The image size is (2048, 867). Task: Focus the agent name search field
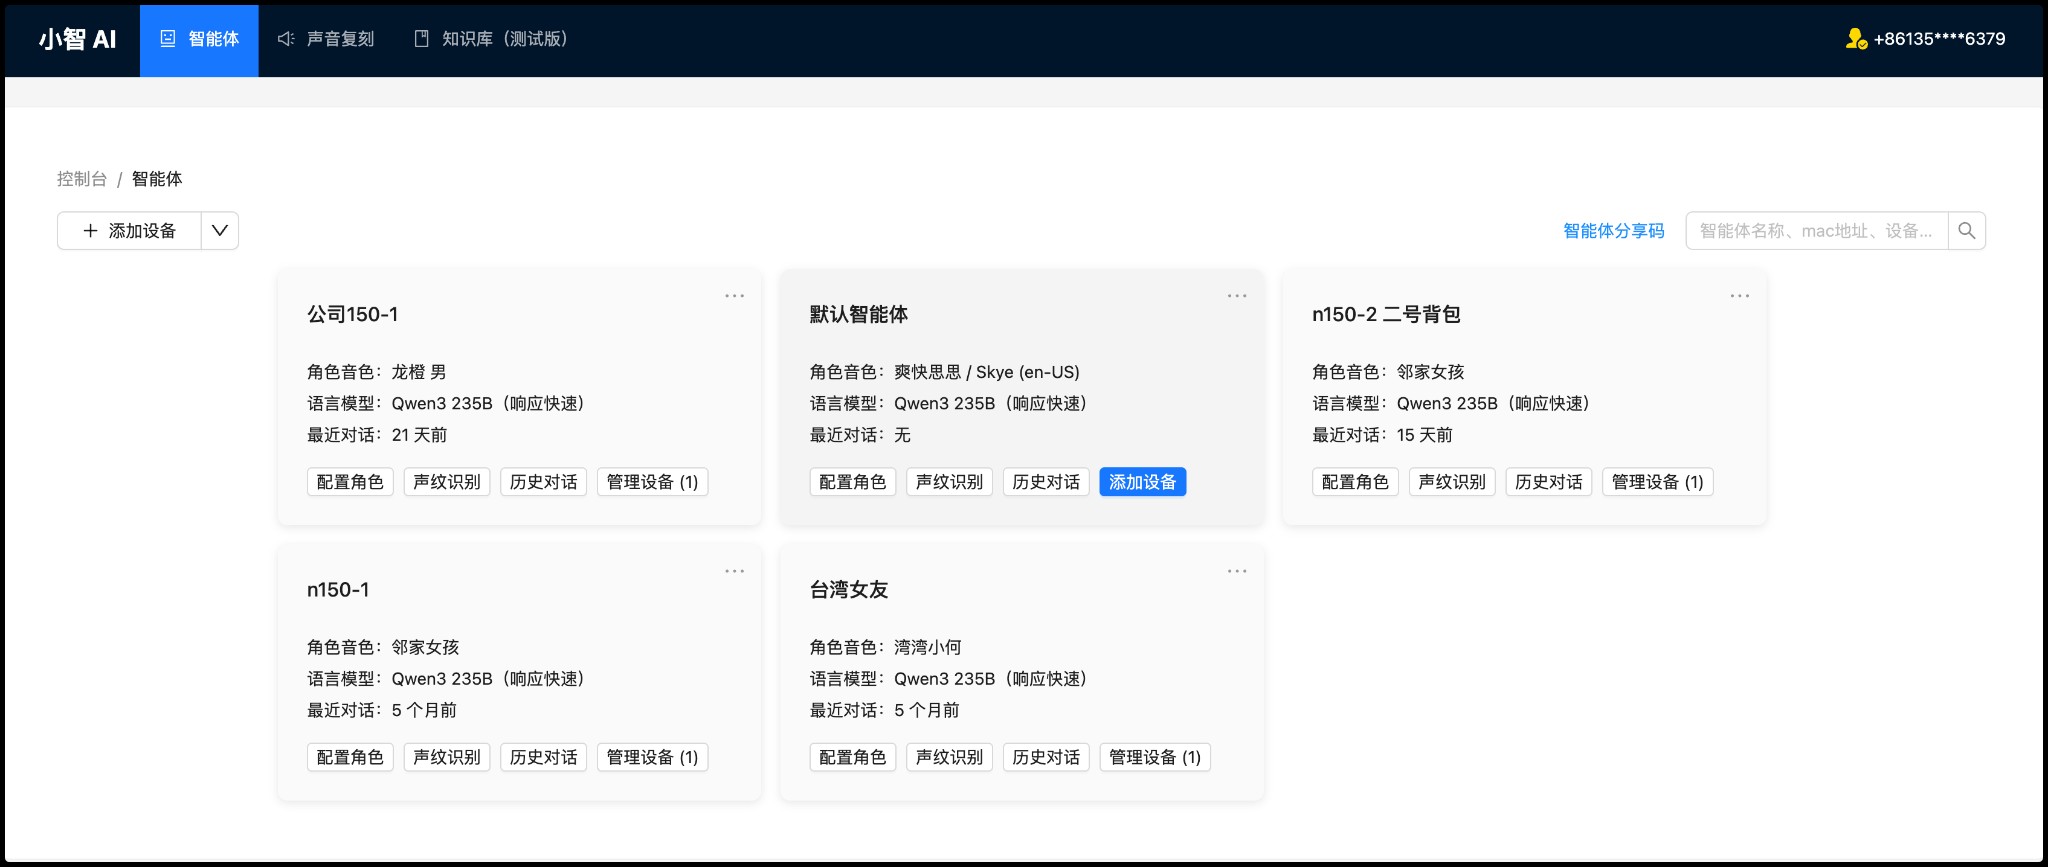[1816, 231]
